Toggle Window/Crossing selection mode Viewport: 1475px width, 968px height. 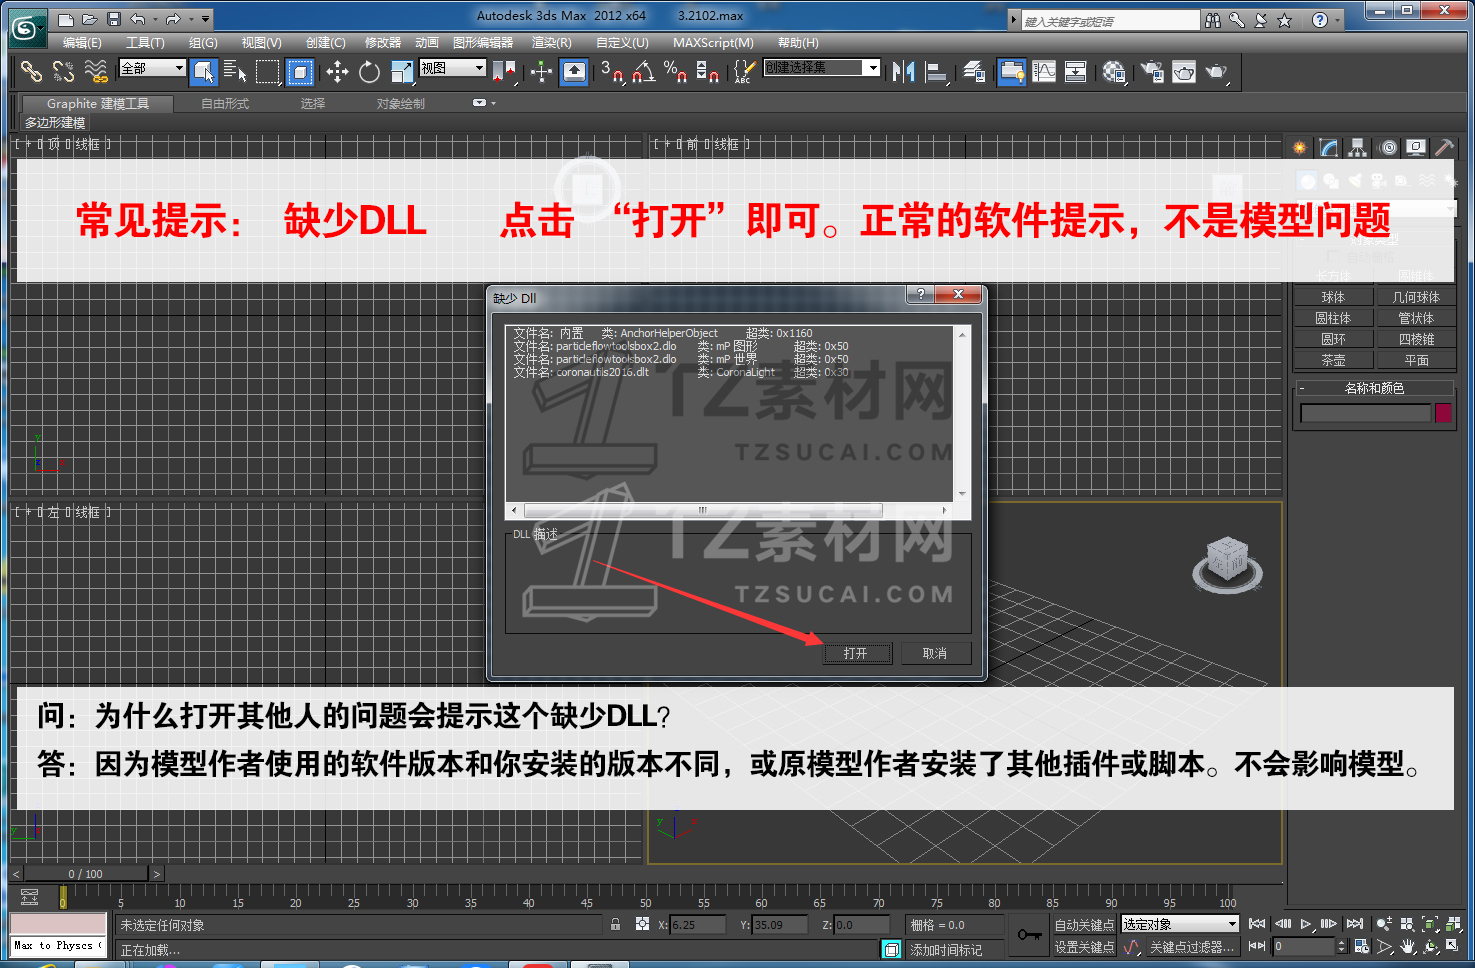coord(300,71)
